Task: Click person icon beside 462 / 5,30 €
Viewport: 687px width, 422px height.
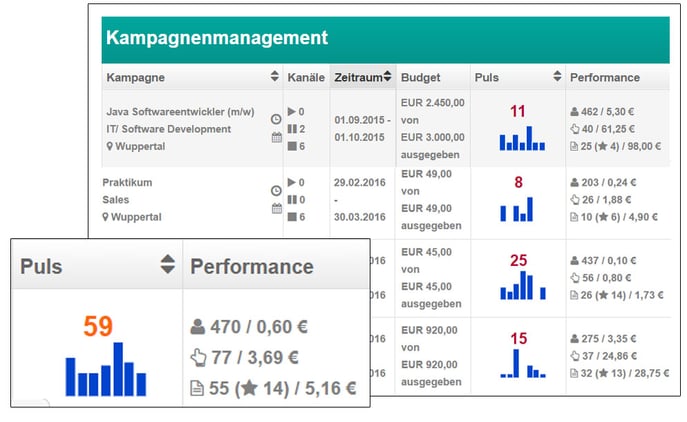Action: (574, 112)
